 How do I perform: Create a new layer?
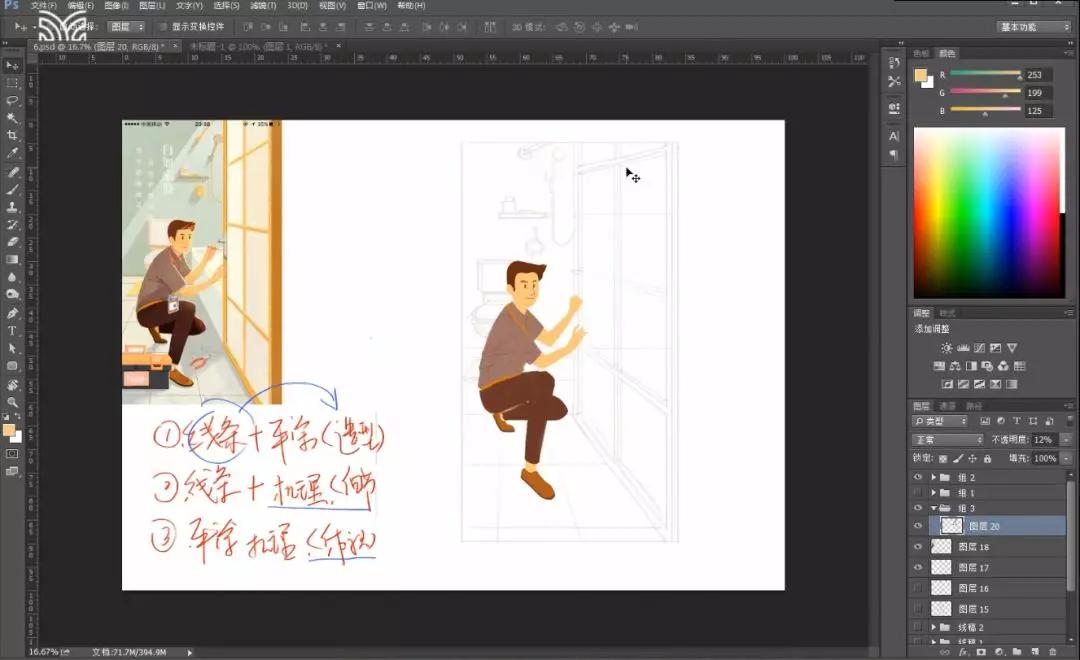1035,652
